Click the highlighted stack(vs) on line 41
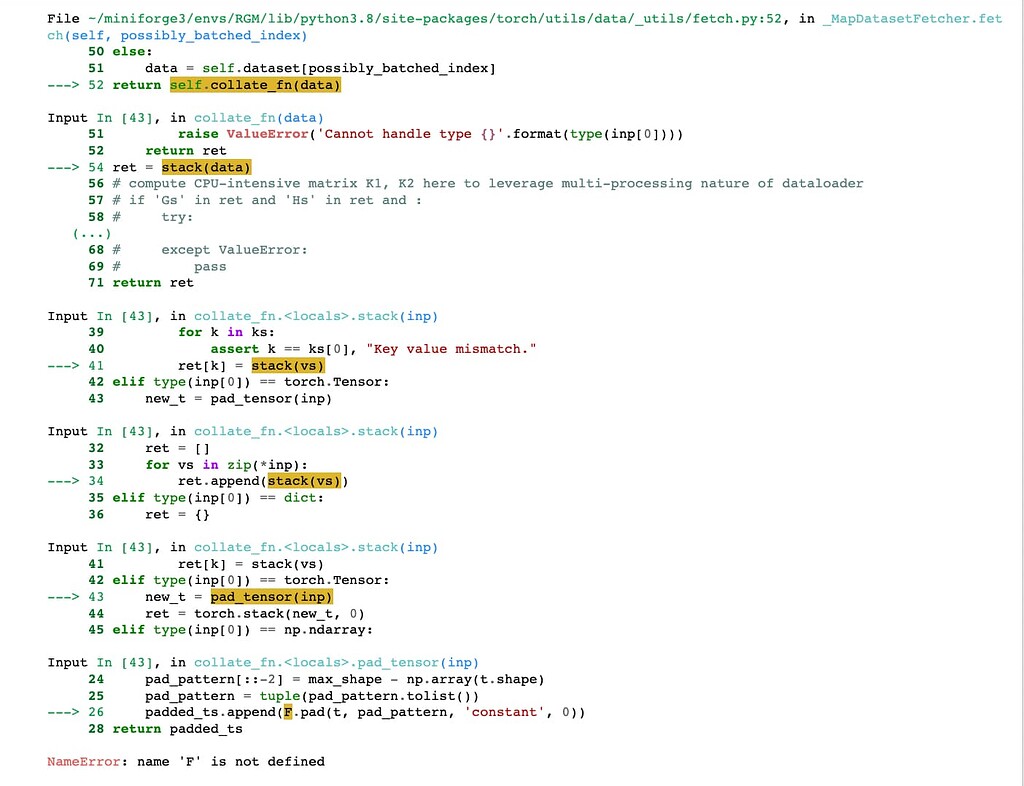The width and height of the screenshot is (1024, 786). pos(286,365)
